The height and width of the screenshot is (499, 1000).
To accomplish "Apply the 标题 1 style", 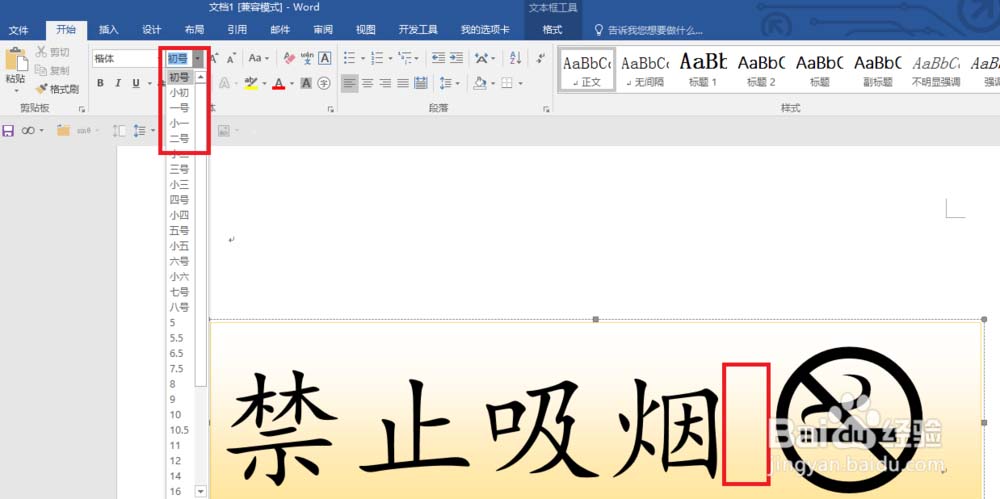I will [703, 70].
